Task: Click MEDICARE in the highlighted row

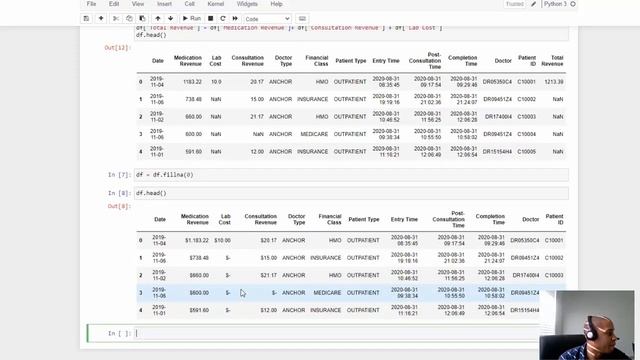Action: point(327,293)
